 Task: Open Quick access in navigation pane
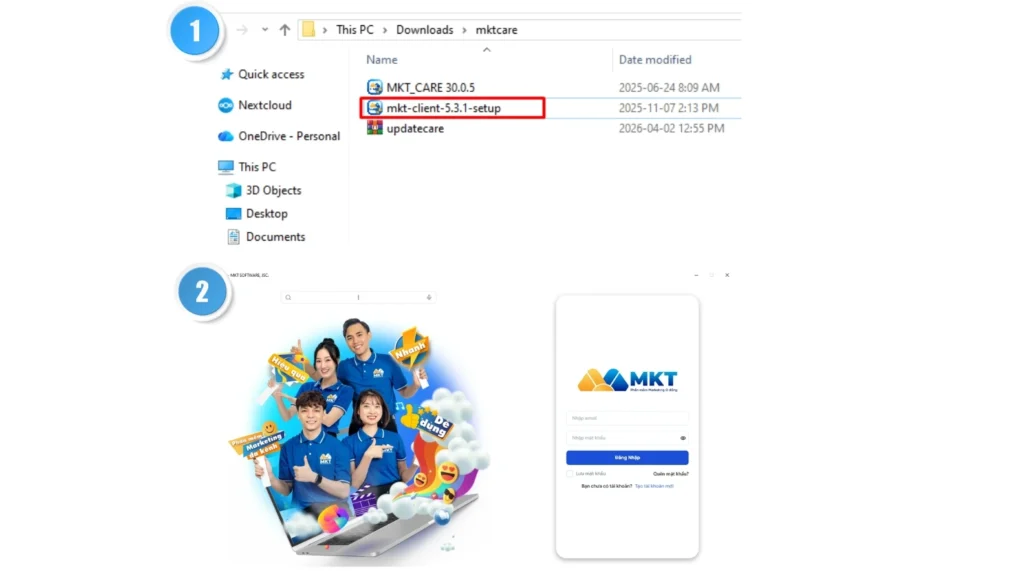[x=271, y=74]
